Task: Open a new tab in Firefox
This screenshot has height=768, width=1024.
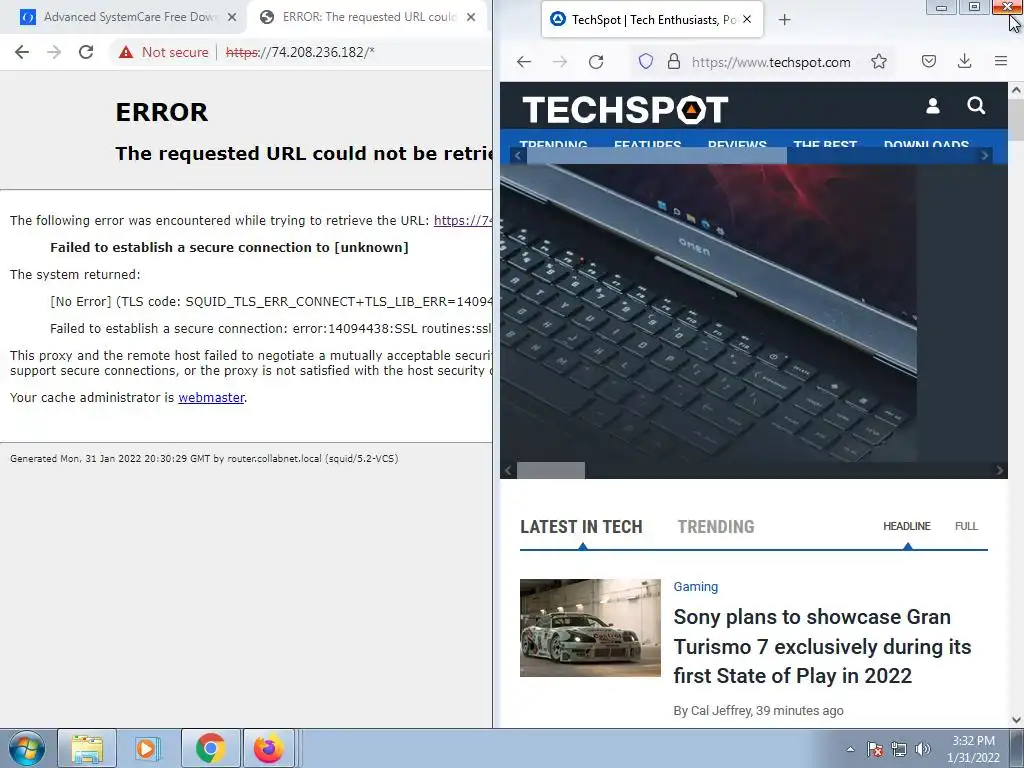Action: [784, 20]
